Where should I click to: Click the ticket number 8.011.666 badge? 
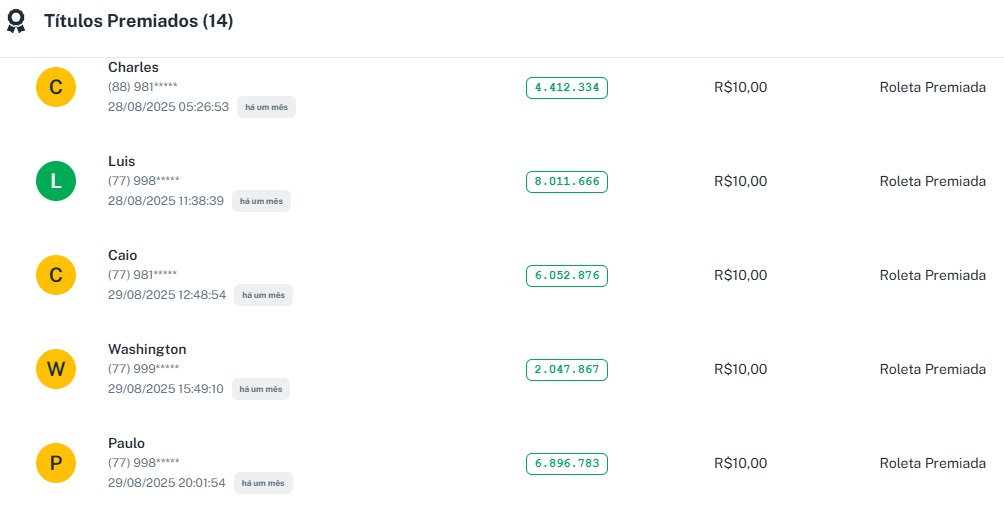tap(566, 182)
